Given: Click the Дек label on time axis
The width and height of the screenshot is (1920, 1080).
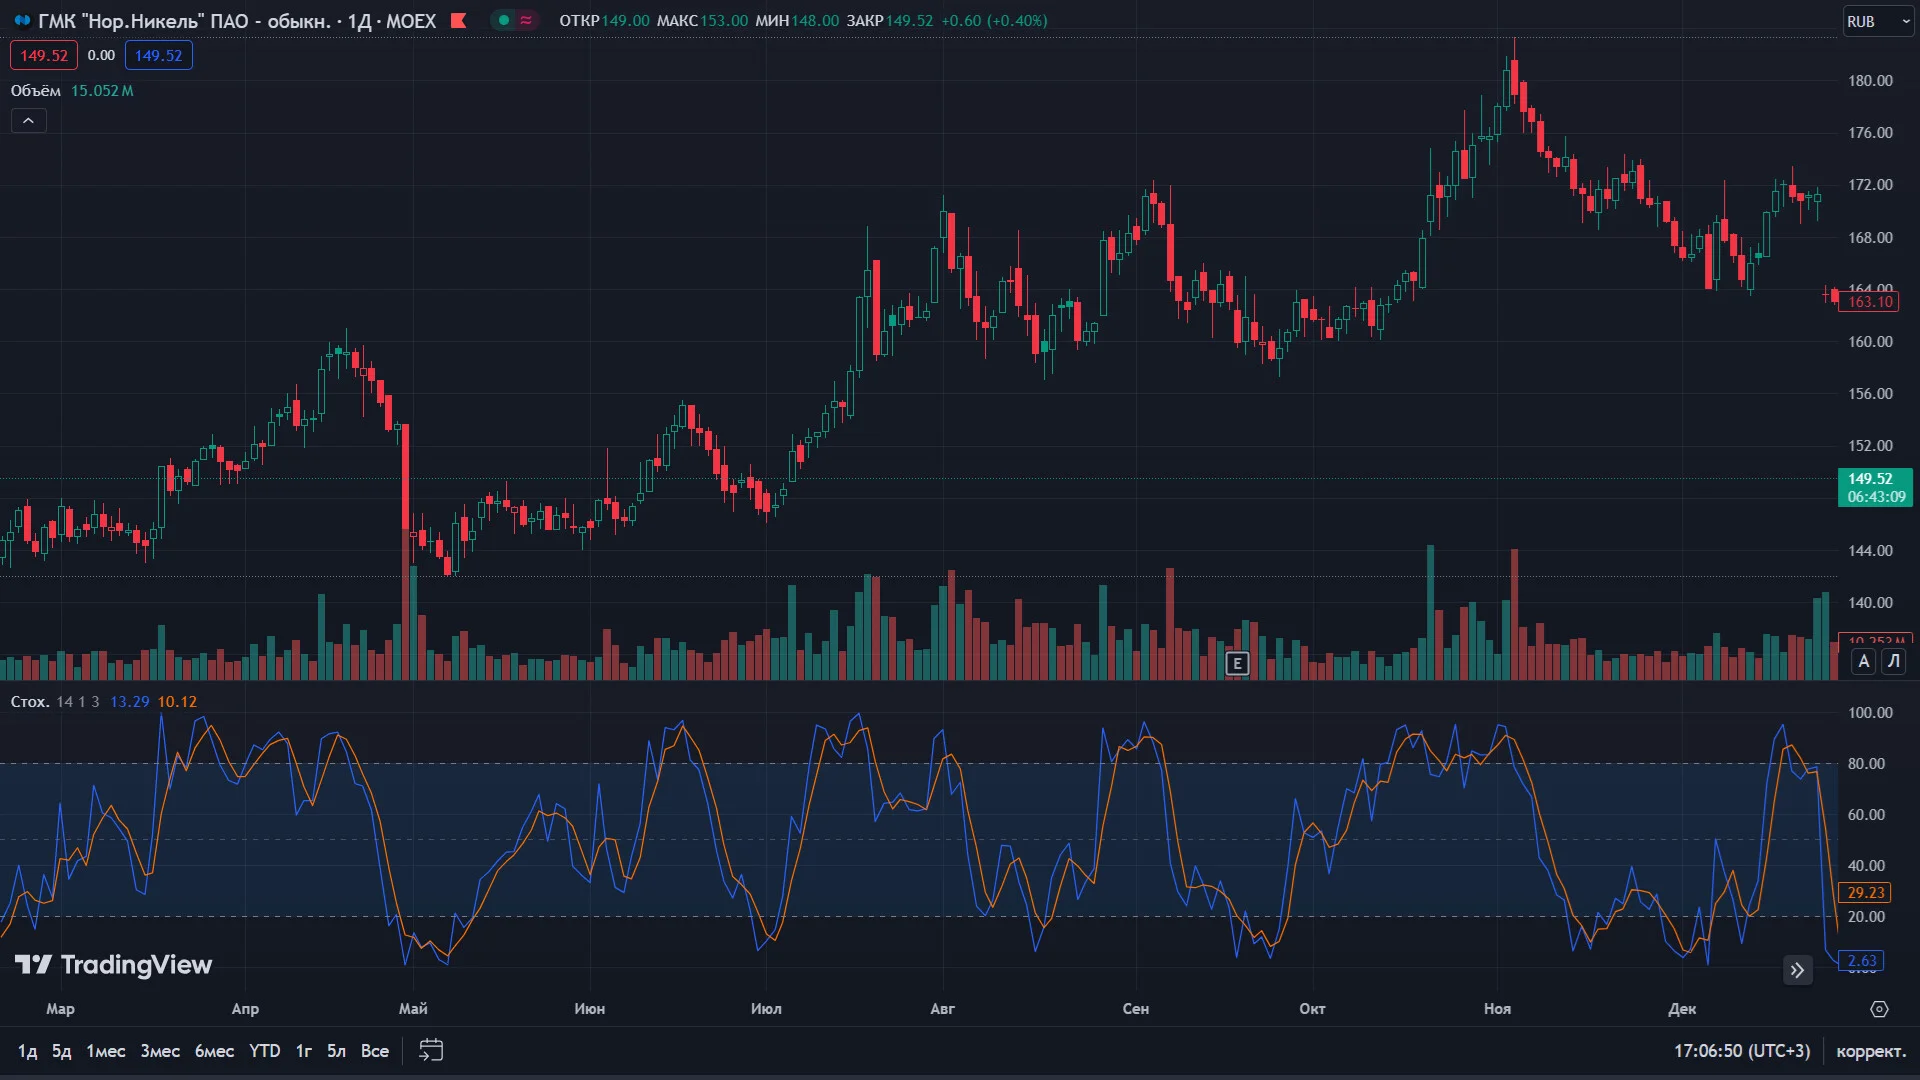Looking at the screenshot, I should [1682, 1009].
